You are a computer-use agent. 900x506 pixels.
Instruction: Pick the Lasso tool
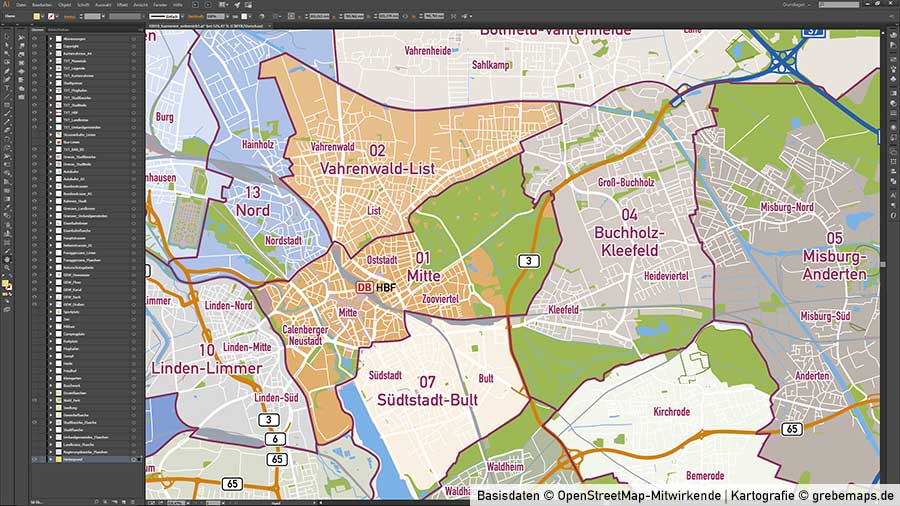click(7, 62)
